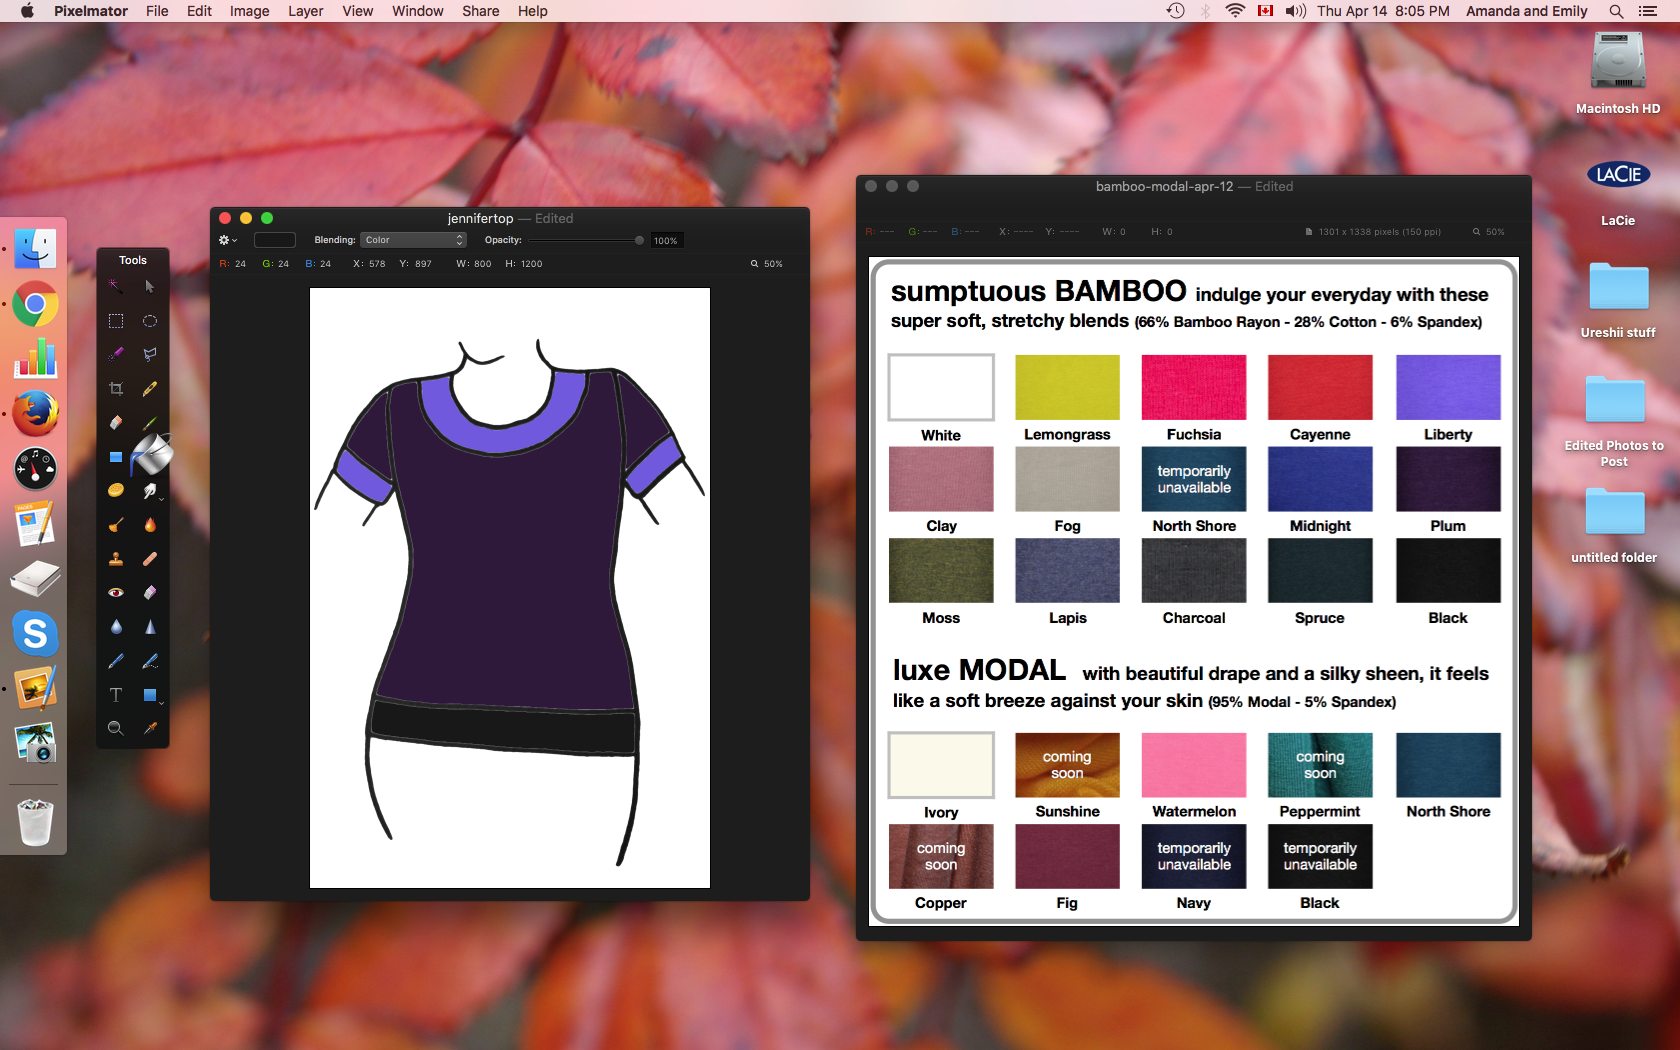The height and width of the screenshot is (1050, 1680).
Task: Open the Trash in the Dock
Action: [x=35, y=822]
